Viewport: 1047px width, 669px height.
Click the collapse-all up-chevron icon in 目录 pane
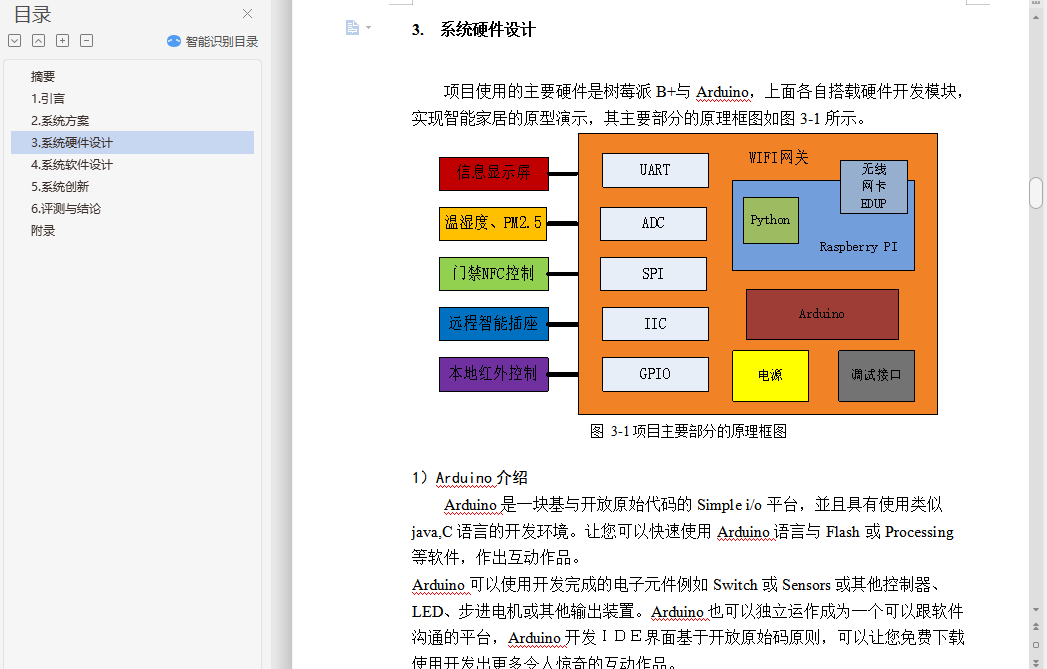(x=39, y=41)
